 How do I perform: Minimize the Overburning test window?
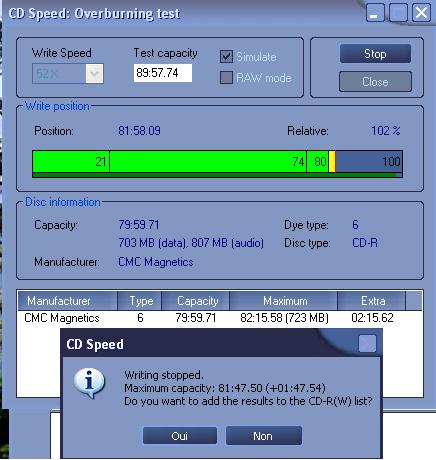pyautogui.click(x=375, y=13)
